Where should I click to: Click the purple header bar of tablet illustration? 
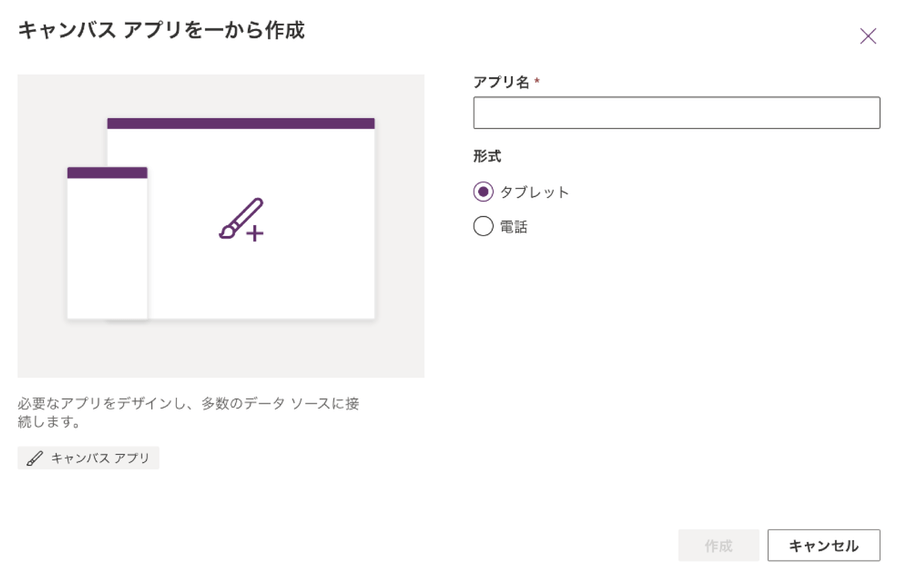coord(240,123)
